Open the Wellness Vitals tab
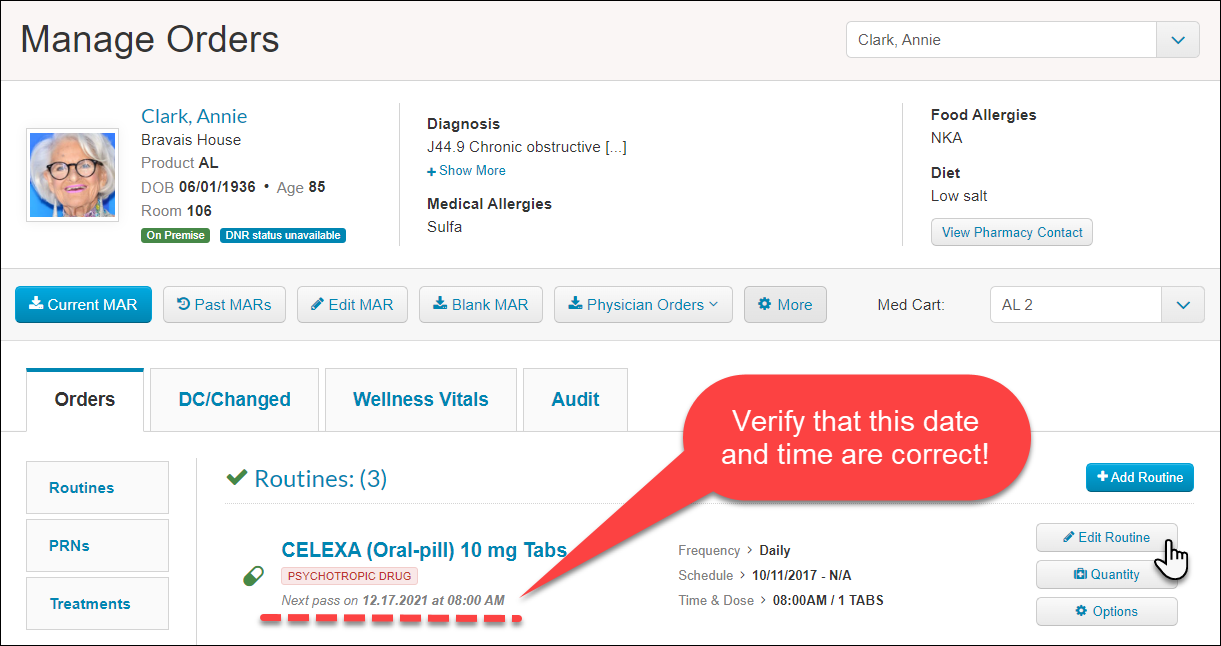Image resolution: width=1221 pixels, height=646 pixels. coord(421,399)
